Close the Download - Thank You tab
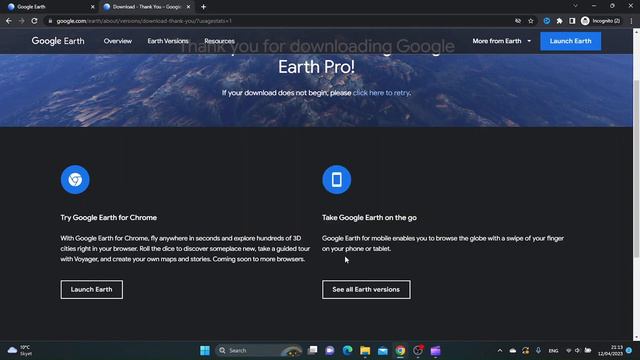Image resolution: width=640 pixels, height=360 pixels. [x=188, y=7]
